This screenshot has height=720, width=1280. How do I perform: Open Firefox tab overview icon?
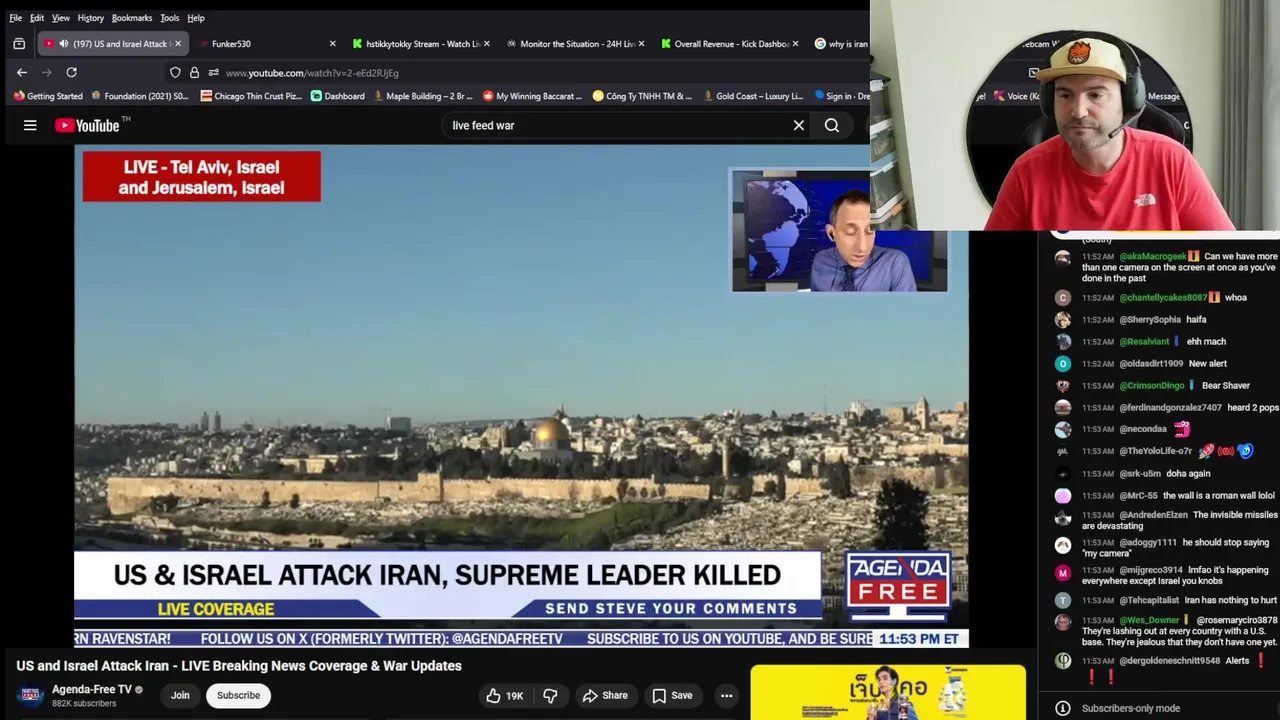point(18,44)
